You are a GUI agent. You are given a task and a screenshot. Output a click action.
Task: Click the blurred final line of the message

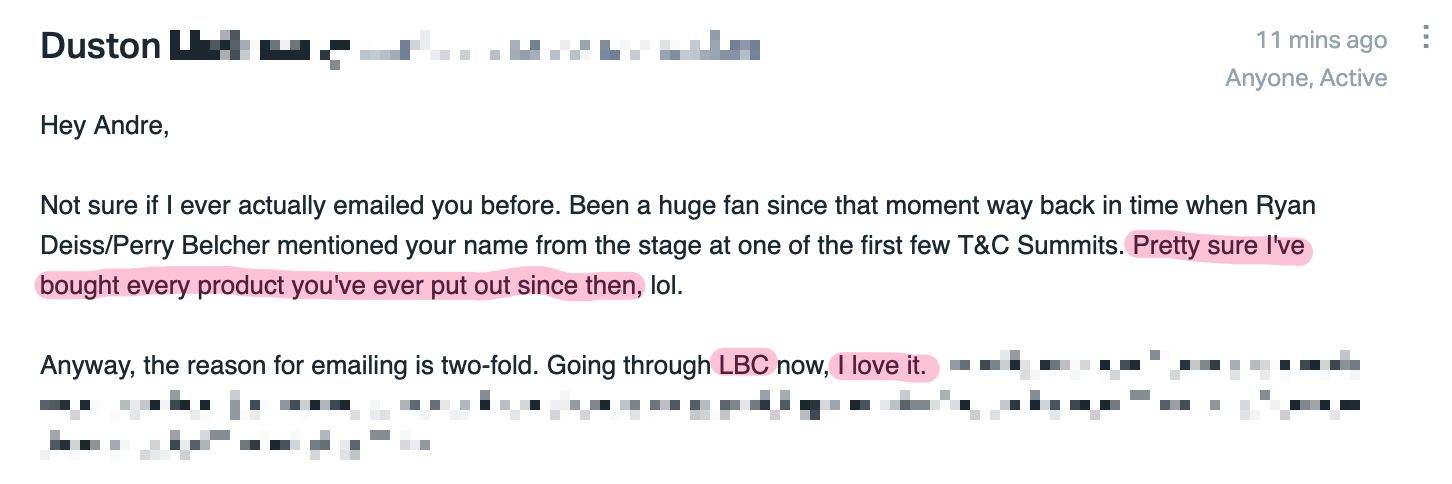[x=236, y=445]
